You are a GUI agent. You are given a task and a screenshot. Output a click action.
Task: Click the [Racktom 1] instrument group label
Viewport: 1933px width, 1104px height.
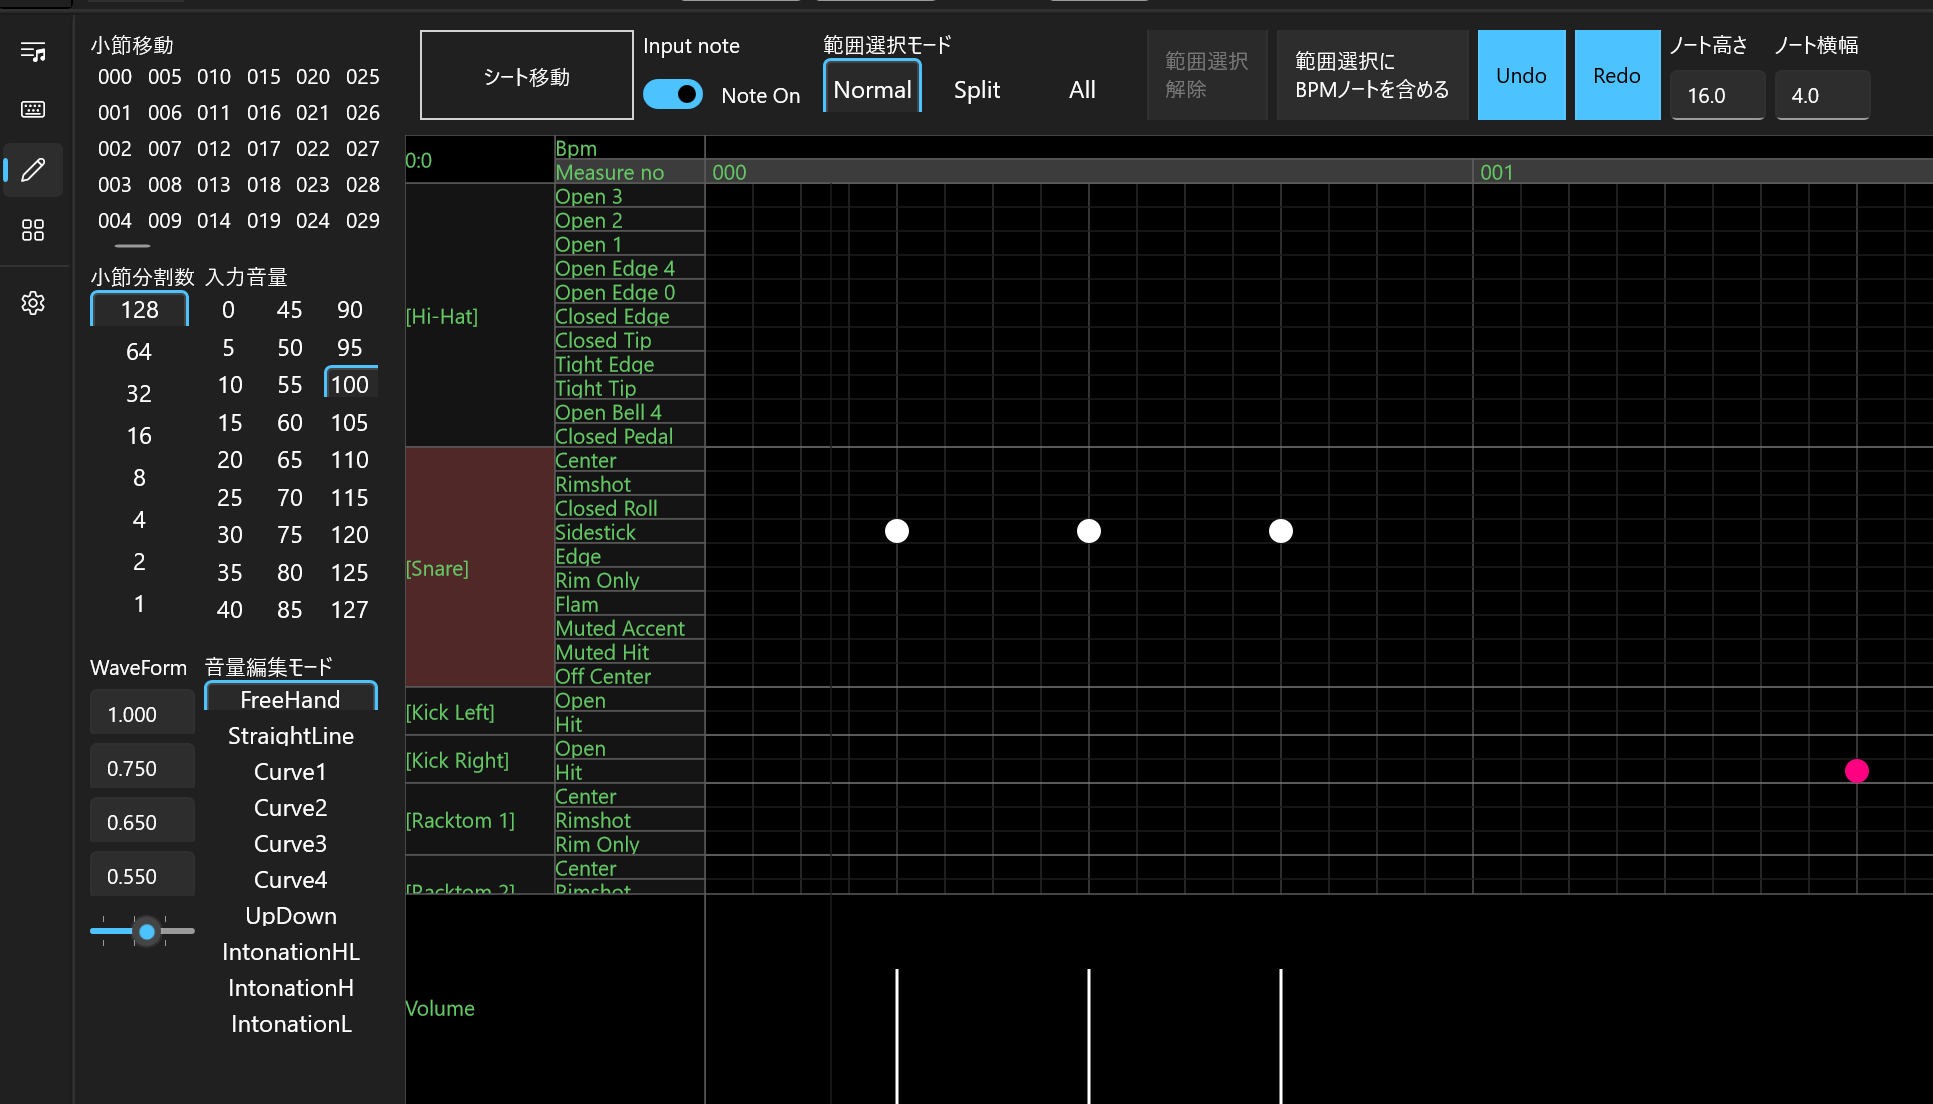coord(460,820)
